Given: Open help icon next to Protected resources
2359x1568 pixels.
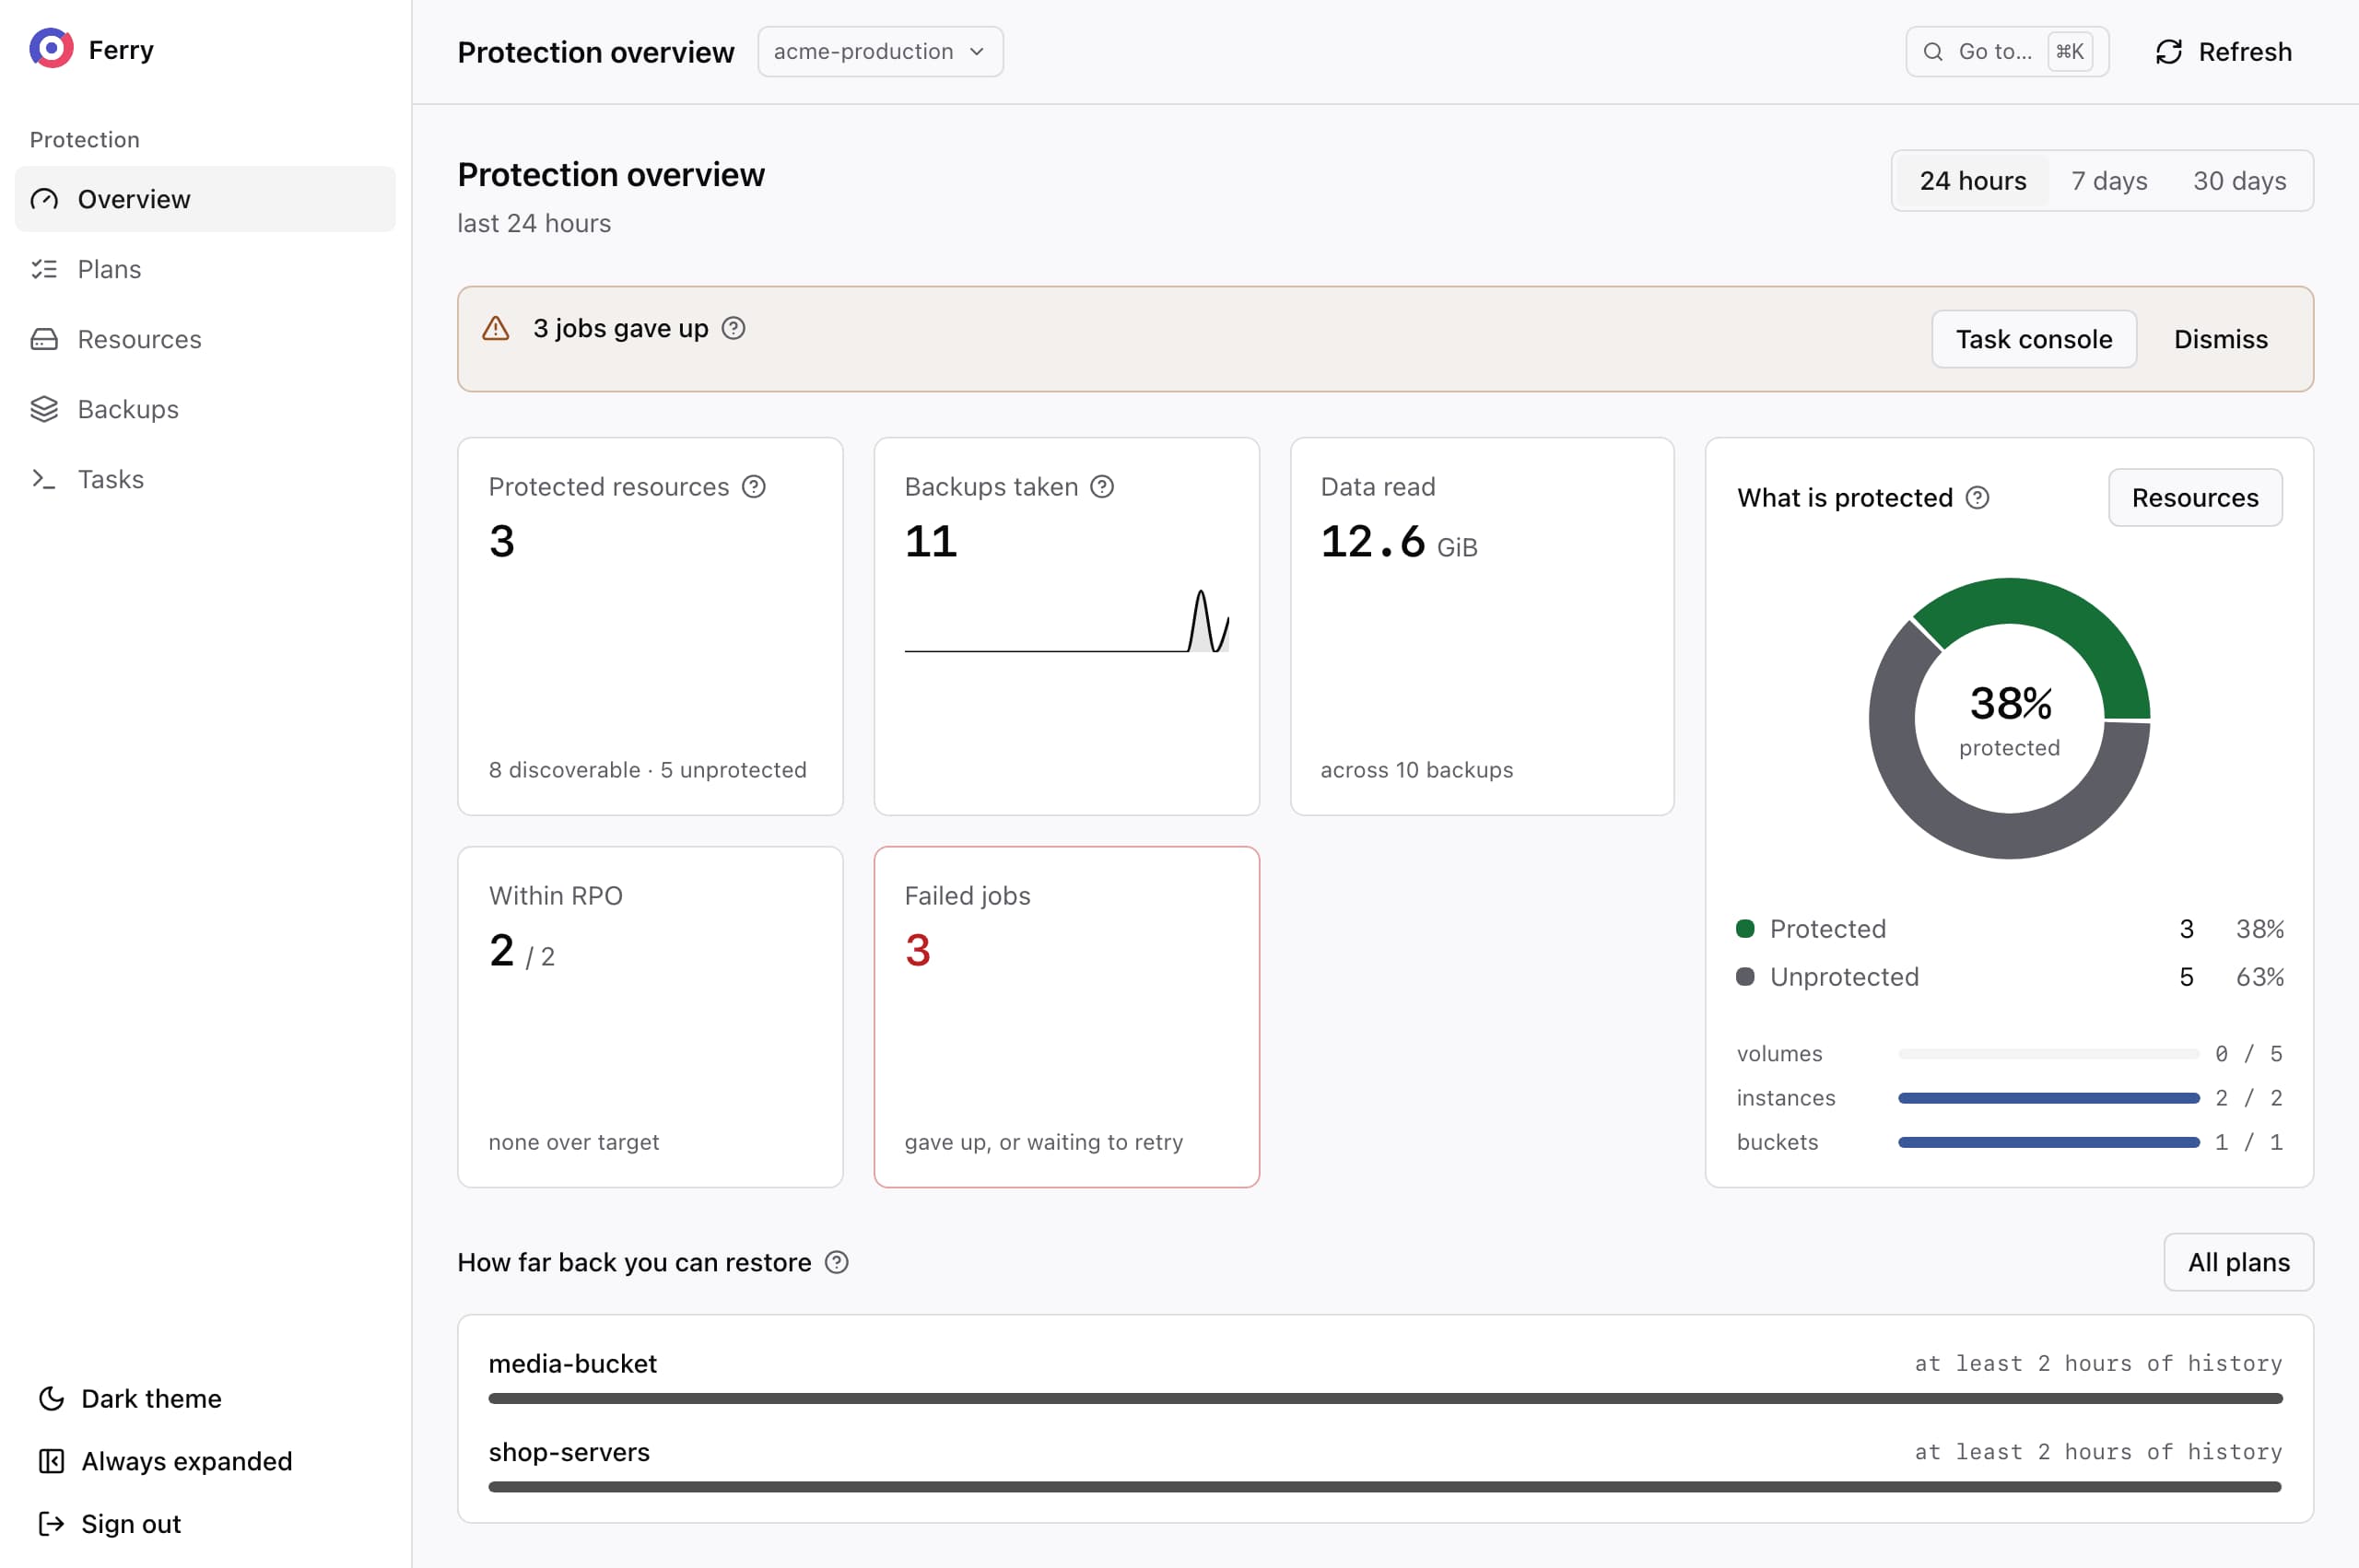Looking at the screenshot, I should pos(754,487).
